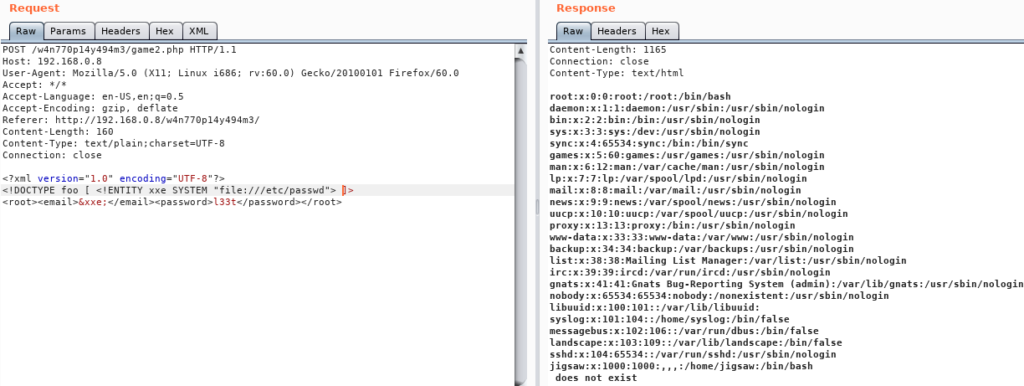Click the POST /w4n770p14y494m3/game2.php request line
1024x386 pixels.
pos(120,50)
